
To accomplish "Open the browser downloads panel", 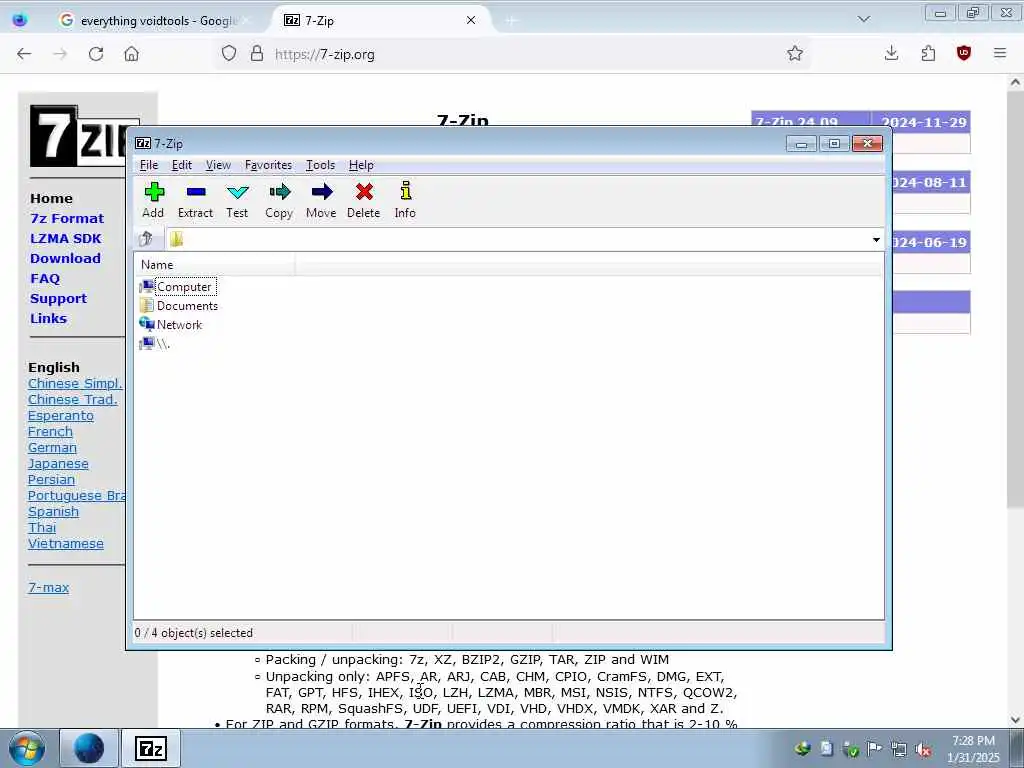I will click(x=891, y=54).
